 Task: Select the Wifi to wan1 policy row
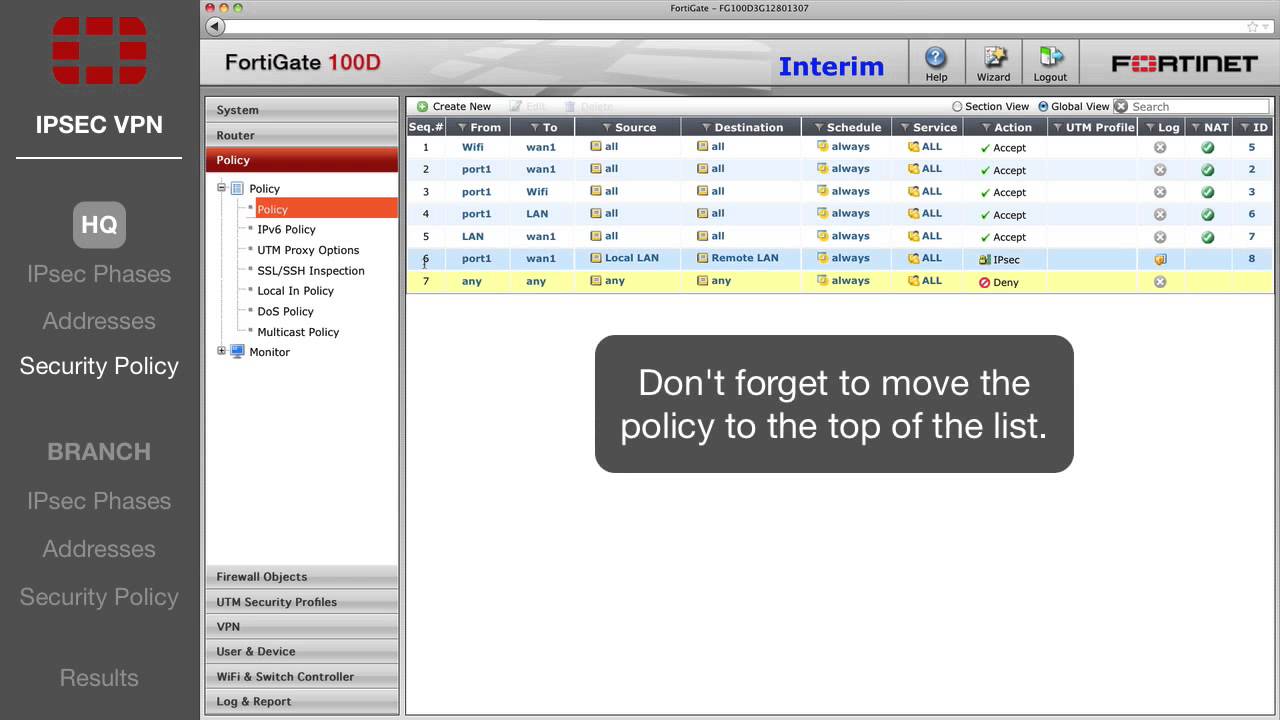(x=840, y=147)
